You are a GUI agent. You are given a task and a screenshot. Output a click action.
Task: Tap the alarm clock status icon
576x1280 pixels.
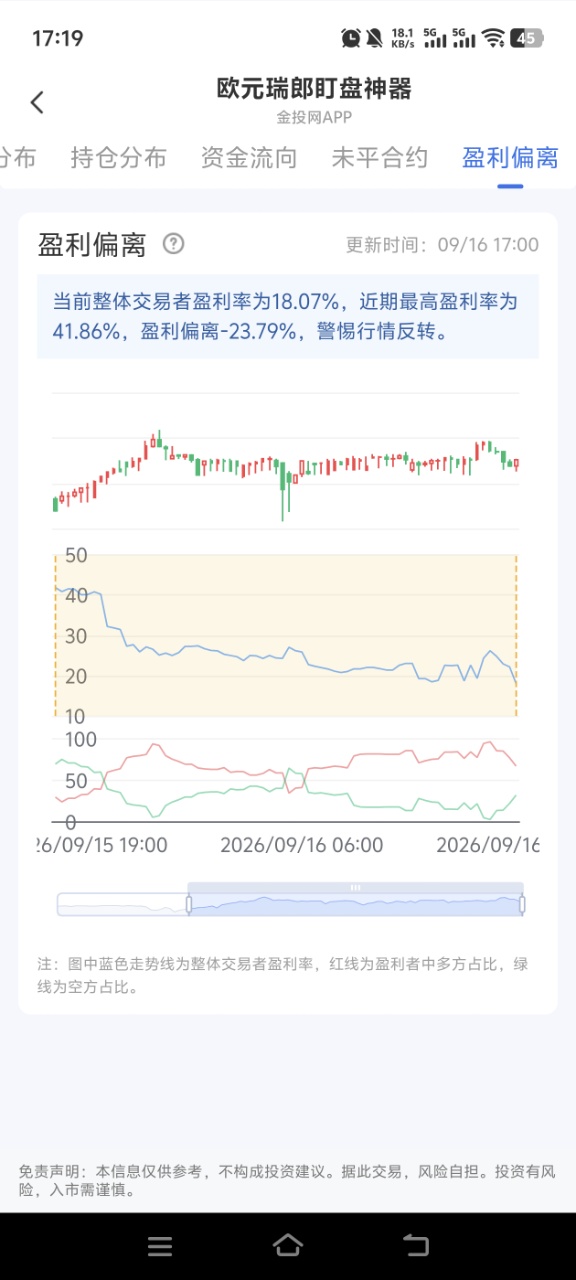click(351, 38)
